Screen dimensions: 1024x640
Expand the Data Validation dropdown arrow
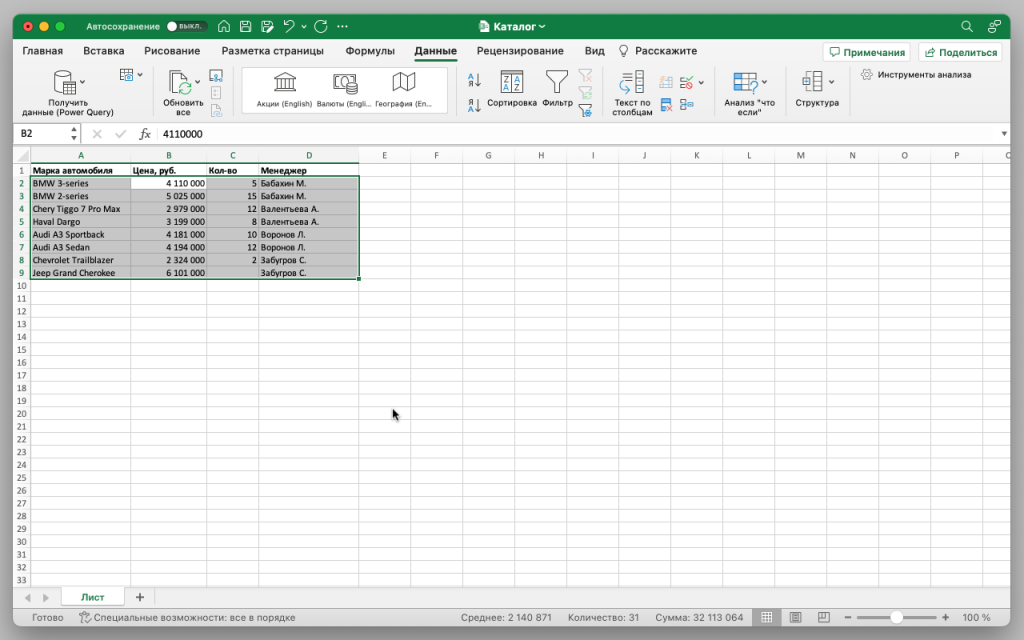(701, 83)
